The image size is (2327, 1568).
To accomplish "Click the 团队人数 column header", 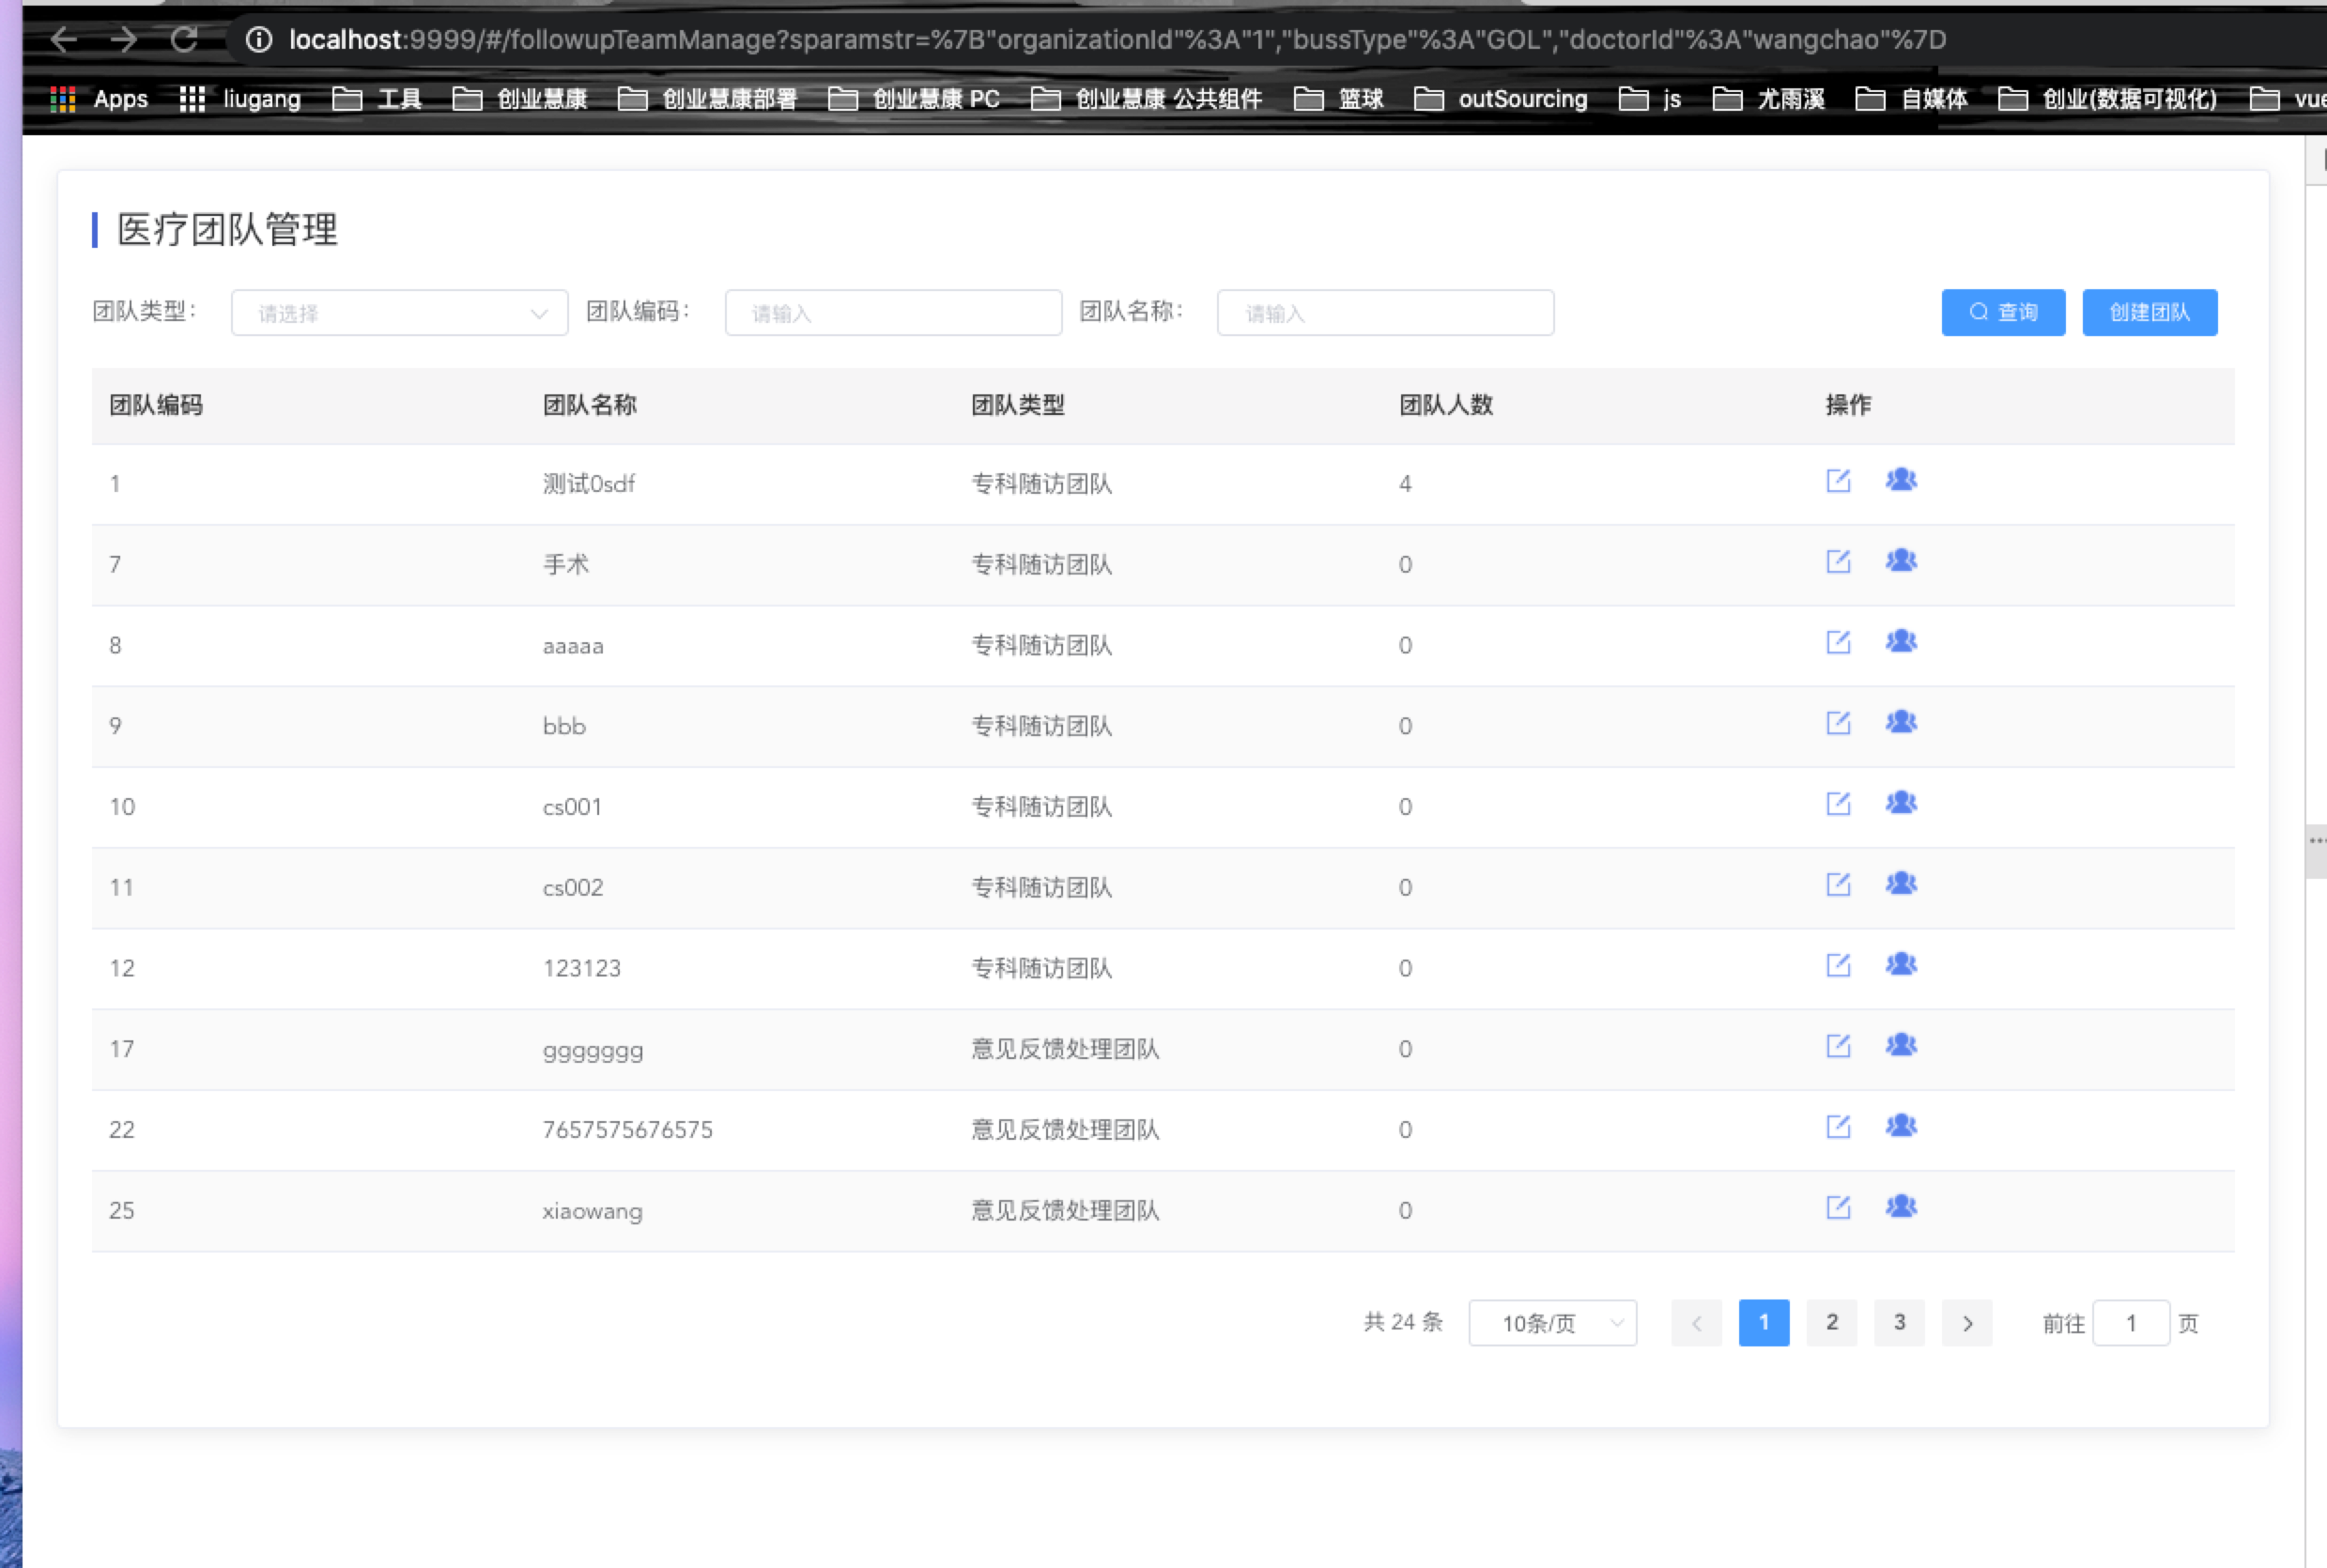I will pos(1446,405).
